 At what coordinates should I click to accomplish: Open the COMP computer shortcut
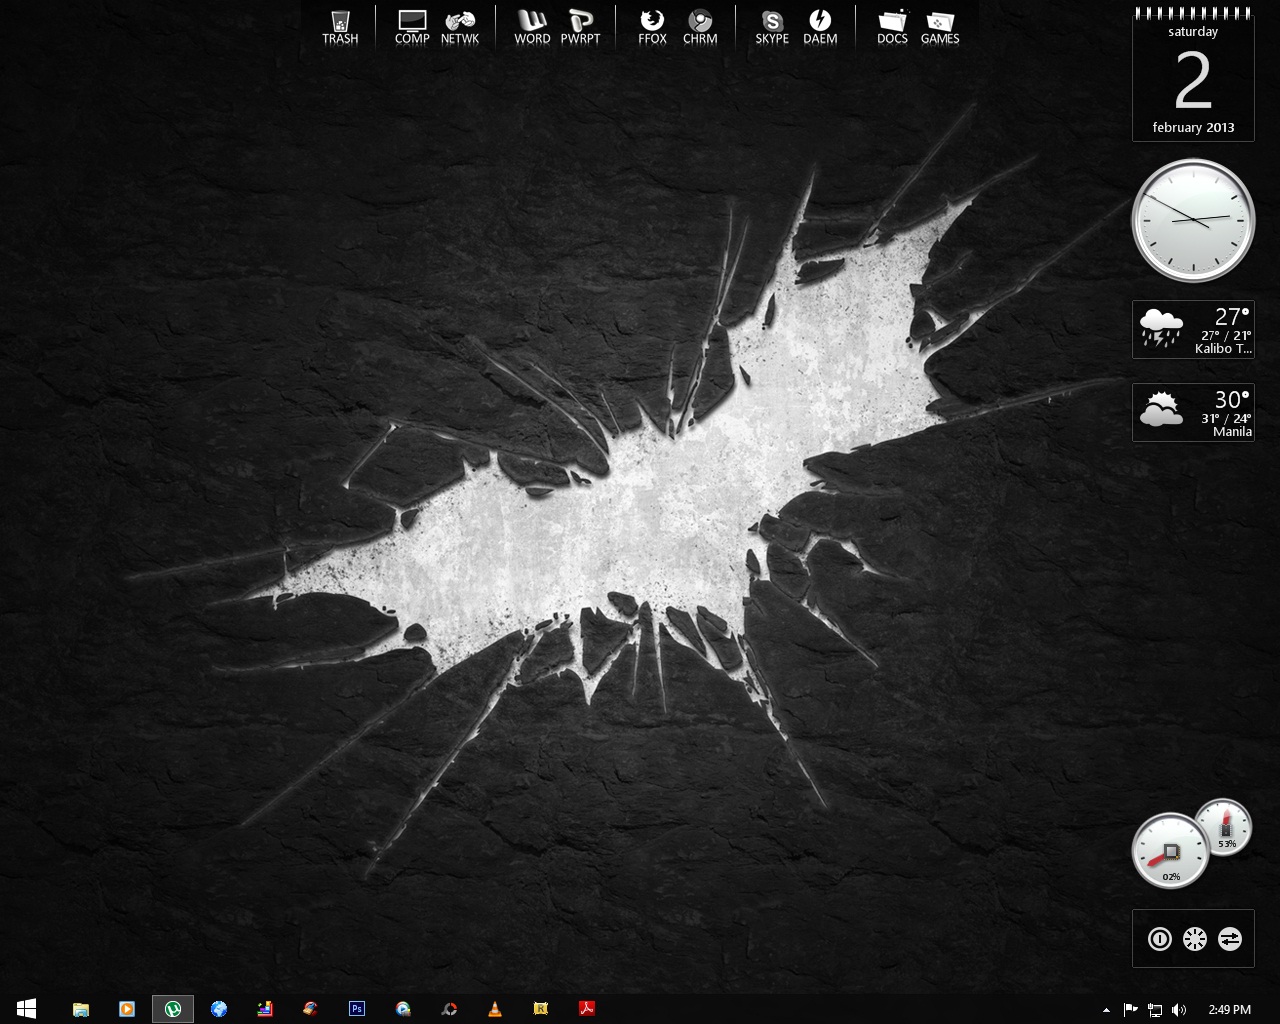pyautogui.click(x=412, y=27)
